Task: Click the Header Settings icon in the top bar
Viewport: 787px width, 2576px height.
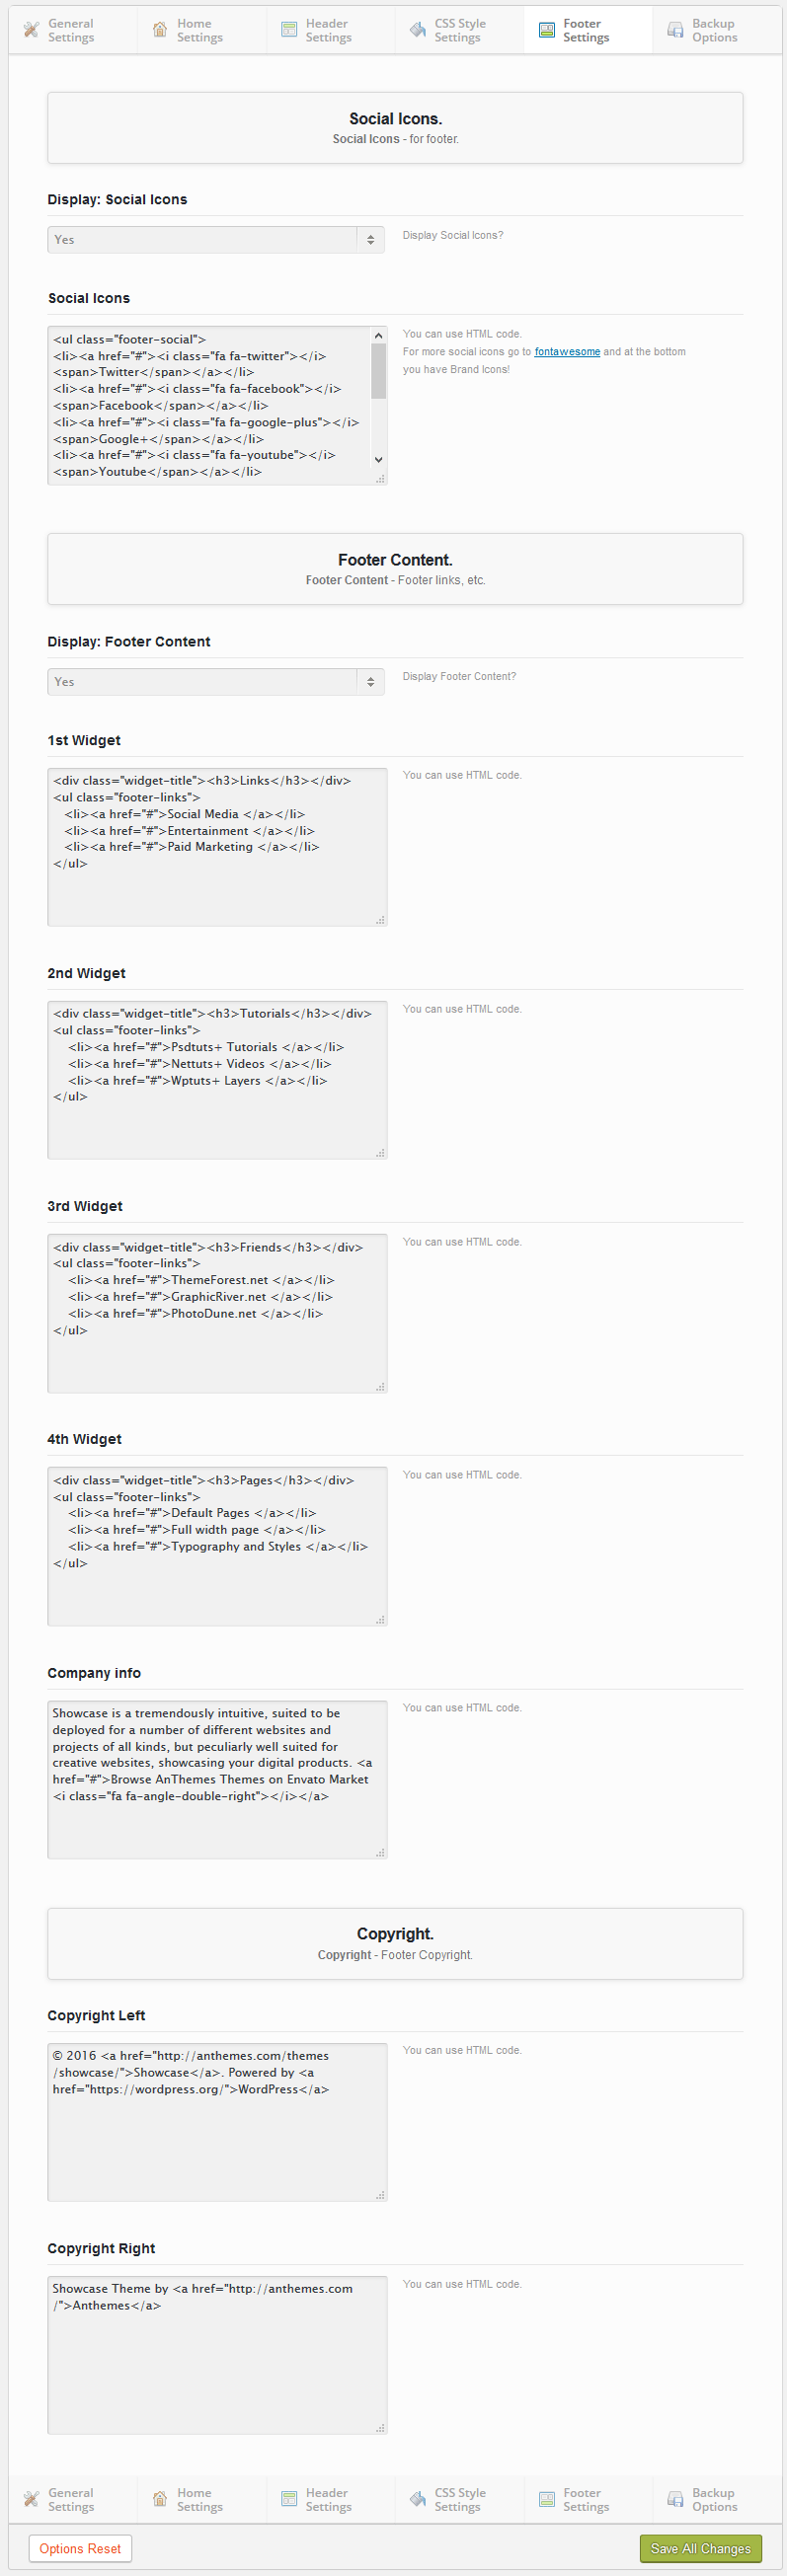Action: [289, 29]
